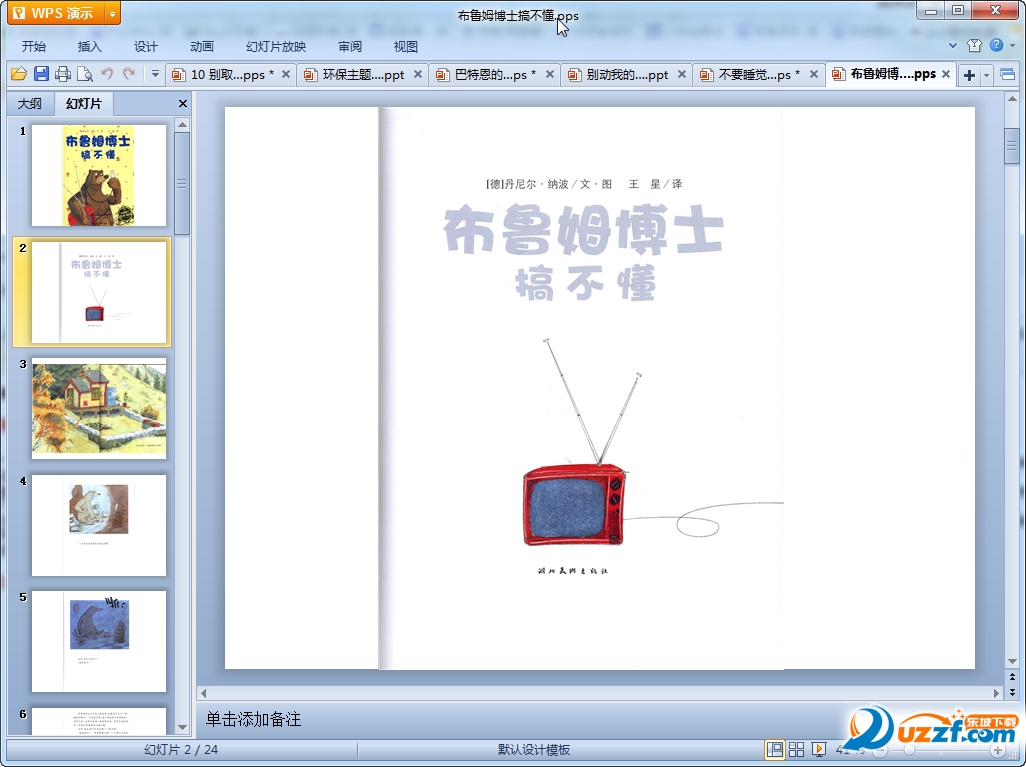Expand the quick access toolbar customization arrow
The image size is (1026, 767).
[x=155, y=74]
